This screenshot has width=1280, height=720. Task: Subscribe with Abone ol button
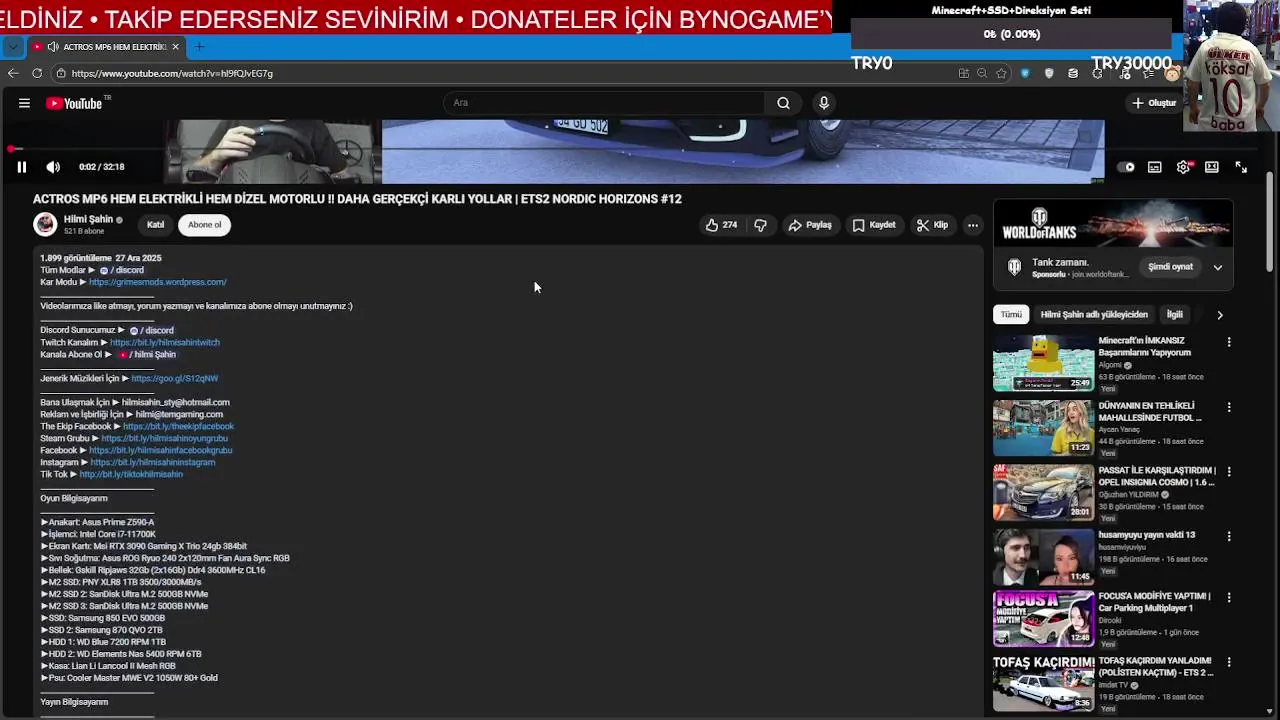[x=205, y=225]
